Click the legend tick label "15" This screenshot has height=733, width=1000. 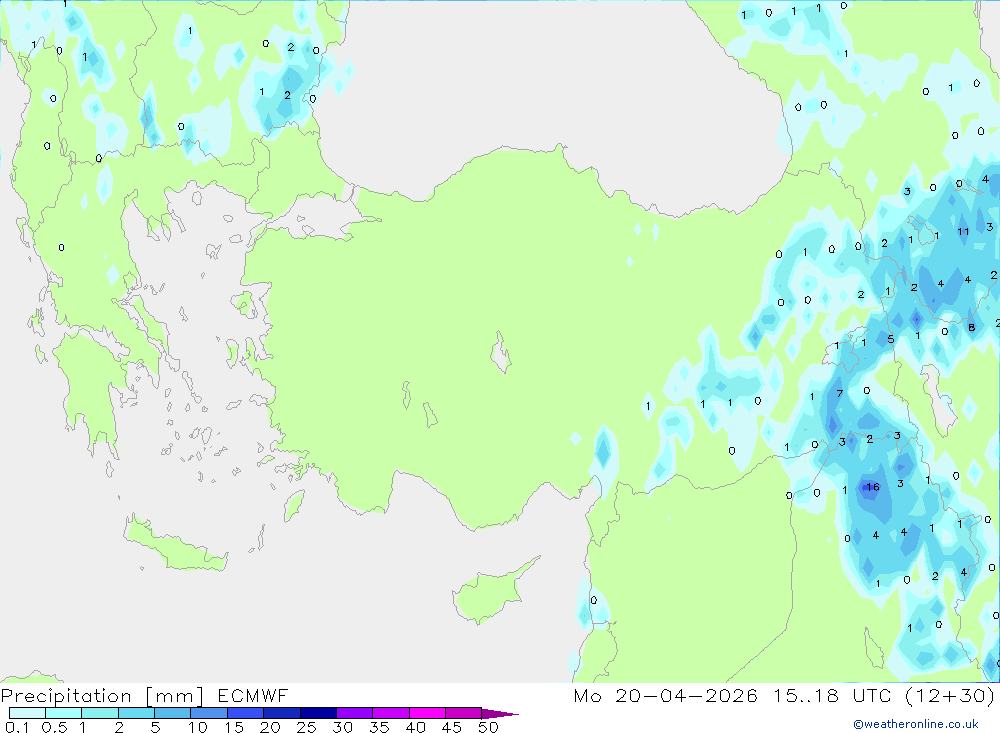click(x=234, y=727)
